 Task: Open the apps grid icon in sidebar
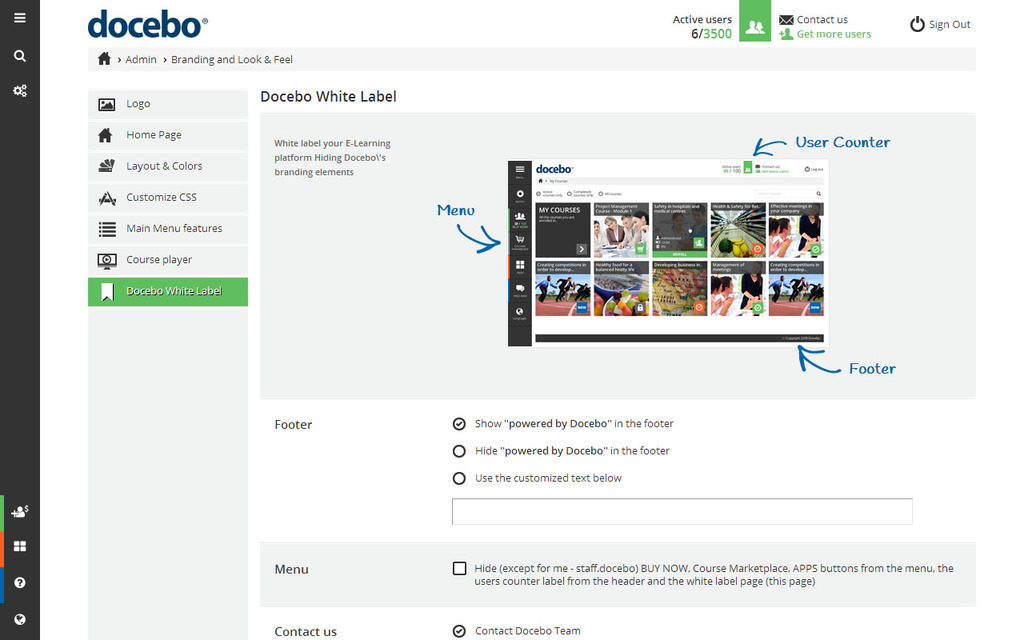coord(20,547)
